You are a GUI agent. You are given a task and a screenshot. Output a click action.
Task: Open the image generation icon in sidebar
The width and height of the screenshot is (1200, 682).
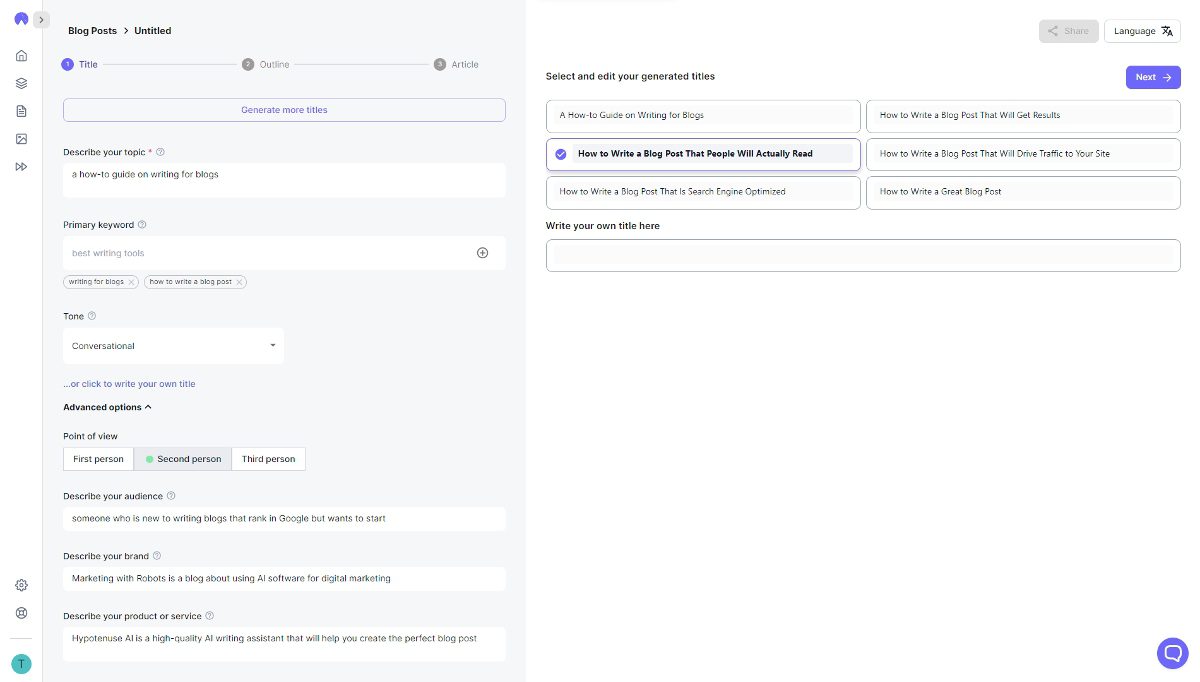tap(21, 139)
